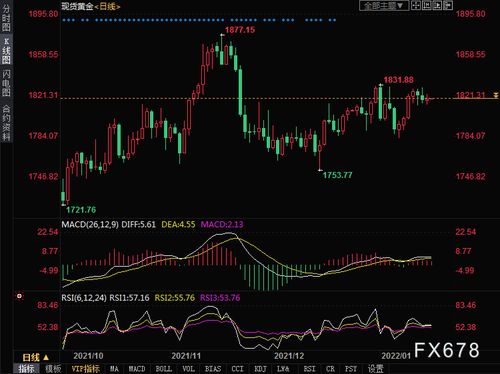Open the 闪电图 sidebar view
500x374 pixels.
[6, 83]
